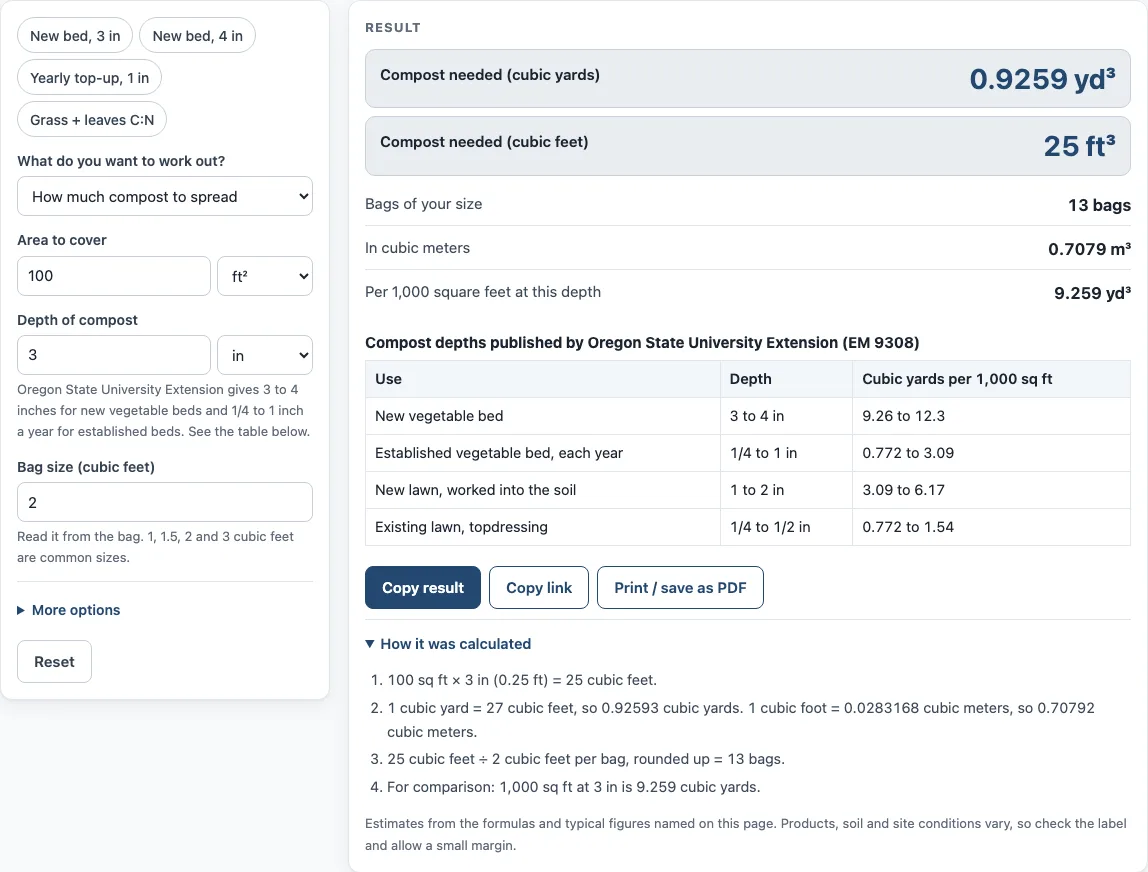The width and height of the screenshot is (1148, 872).
Task: Select the 'Grass + leaves C:N' preset
Action: click(92, 119)
